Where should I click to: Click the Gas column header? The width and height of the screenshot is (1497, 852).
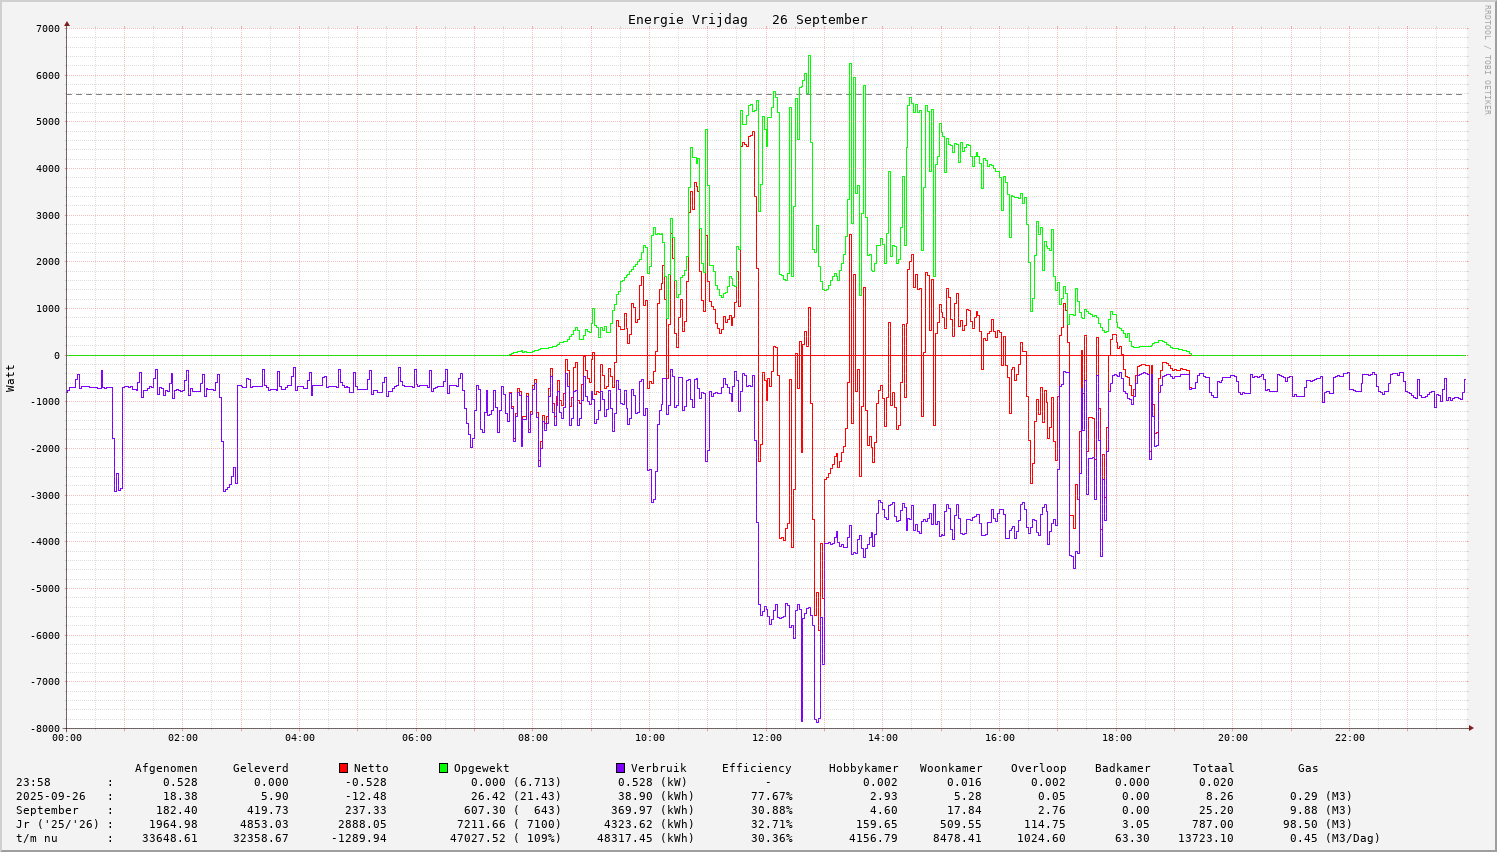pos(1308,768)
